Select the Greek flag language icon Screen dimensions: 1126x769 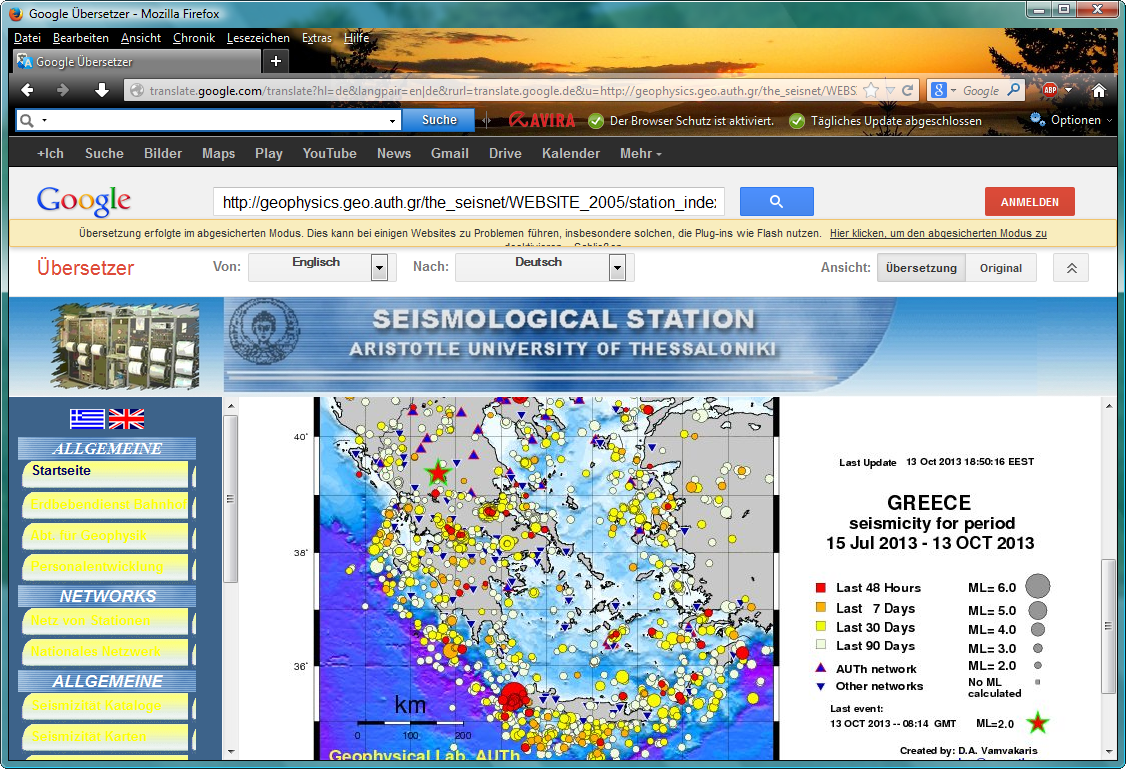pos(87,419)
